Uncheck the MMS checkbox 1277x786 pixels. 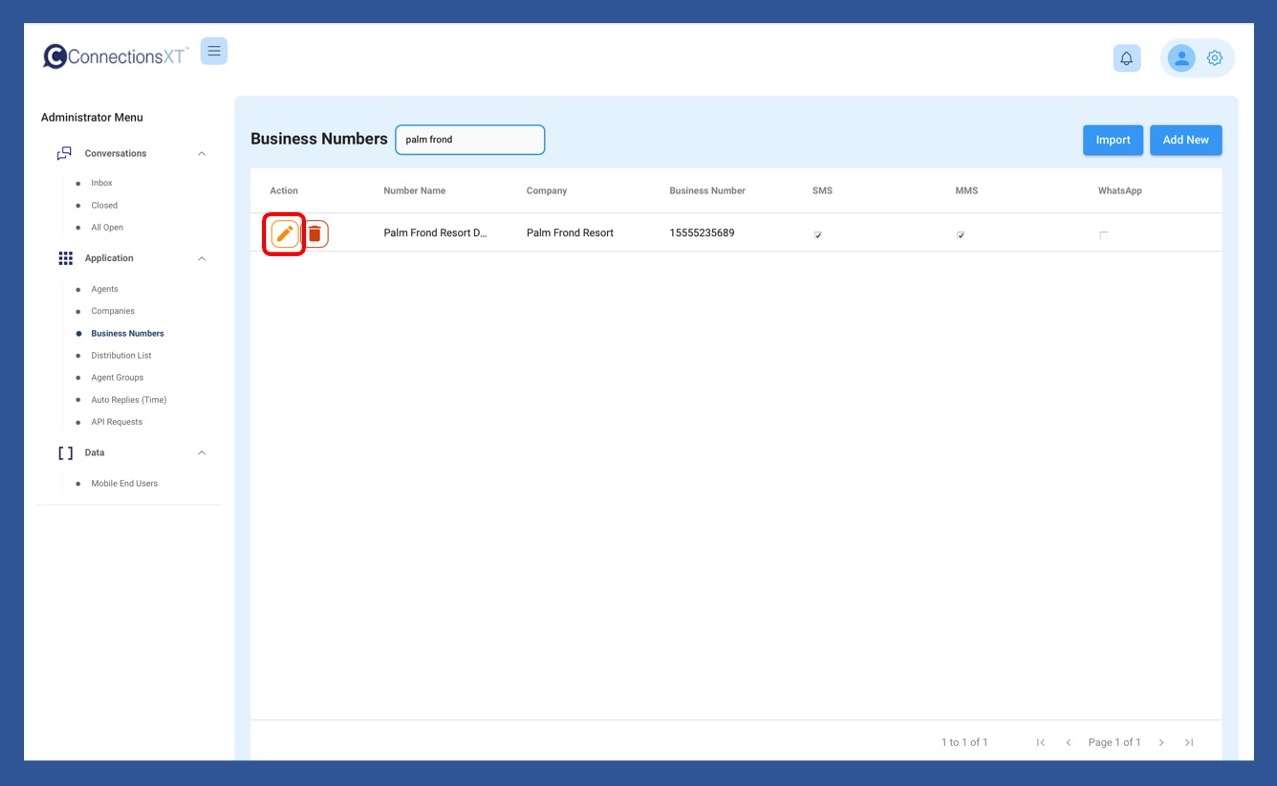coord(961,235)
